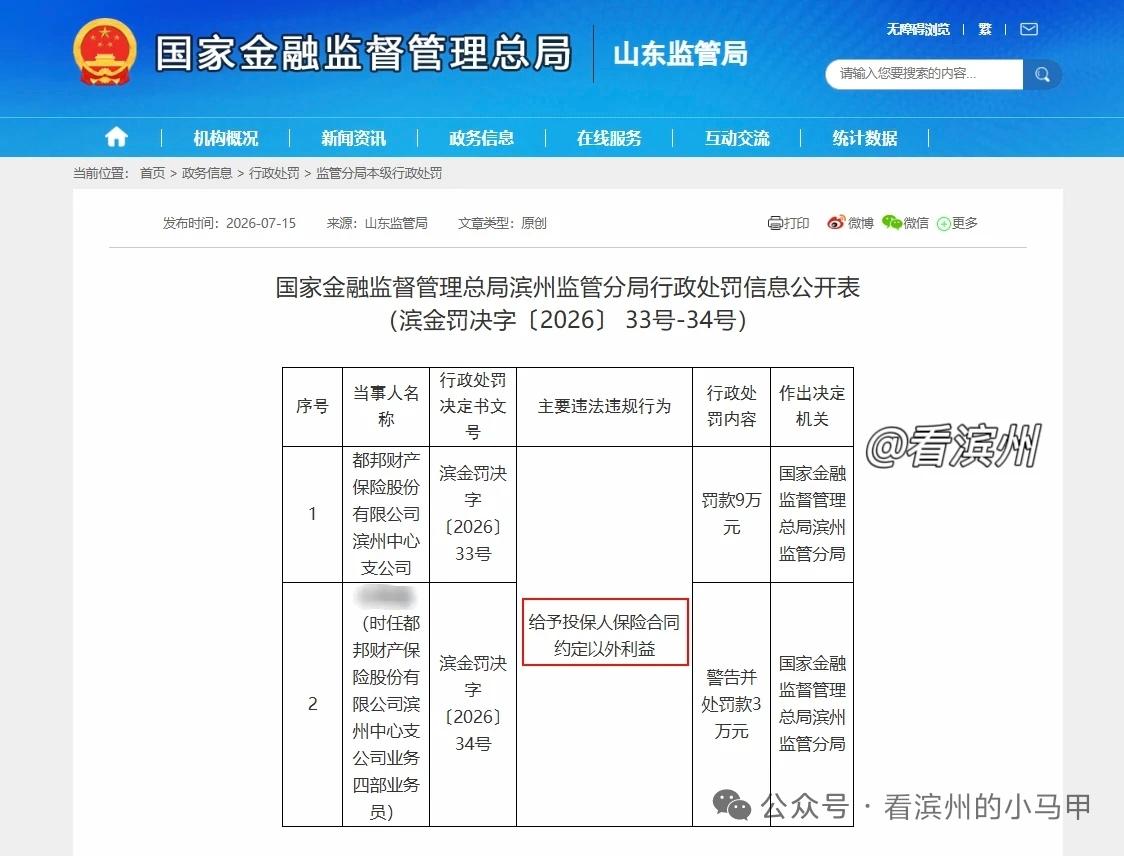
Task: Select the article title 国家金融监督管理总局滨州监管分局行政处罚信息公开表
Action: (x=568, y=287)
